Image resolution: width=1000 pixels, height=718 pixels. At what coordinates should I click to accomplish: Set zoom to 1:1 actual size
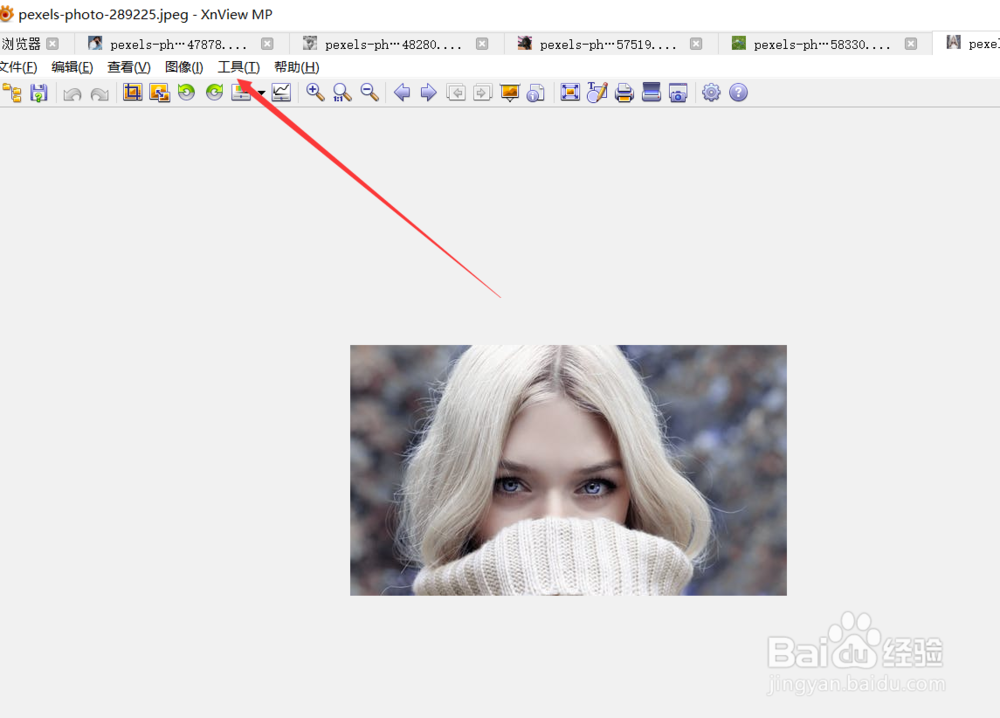[342, 93]
